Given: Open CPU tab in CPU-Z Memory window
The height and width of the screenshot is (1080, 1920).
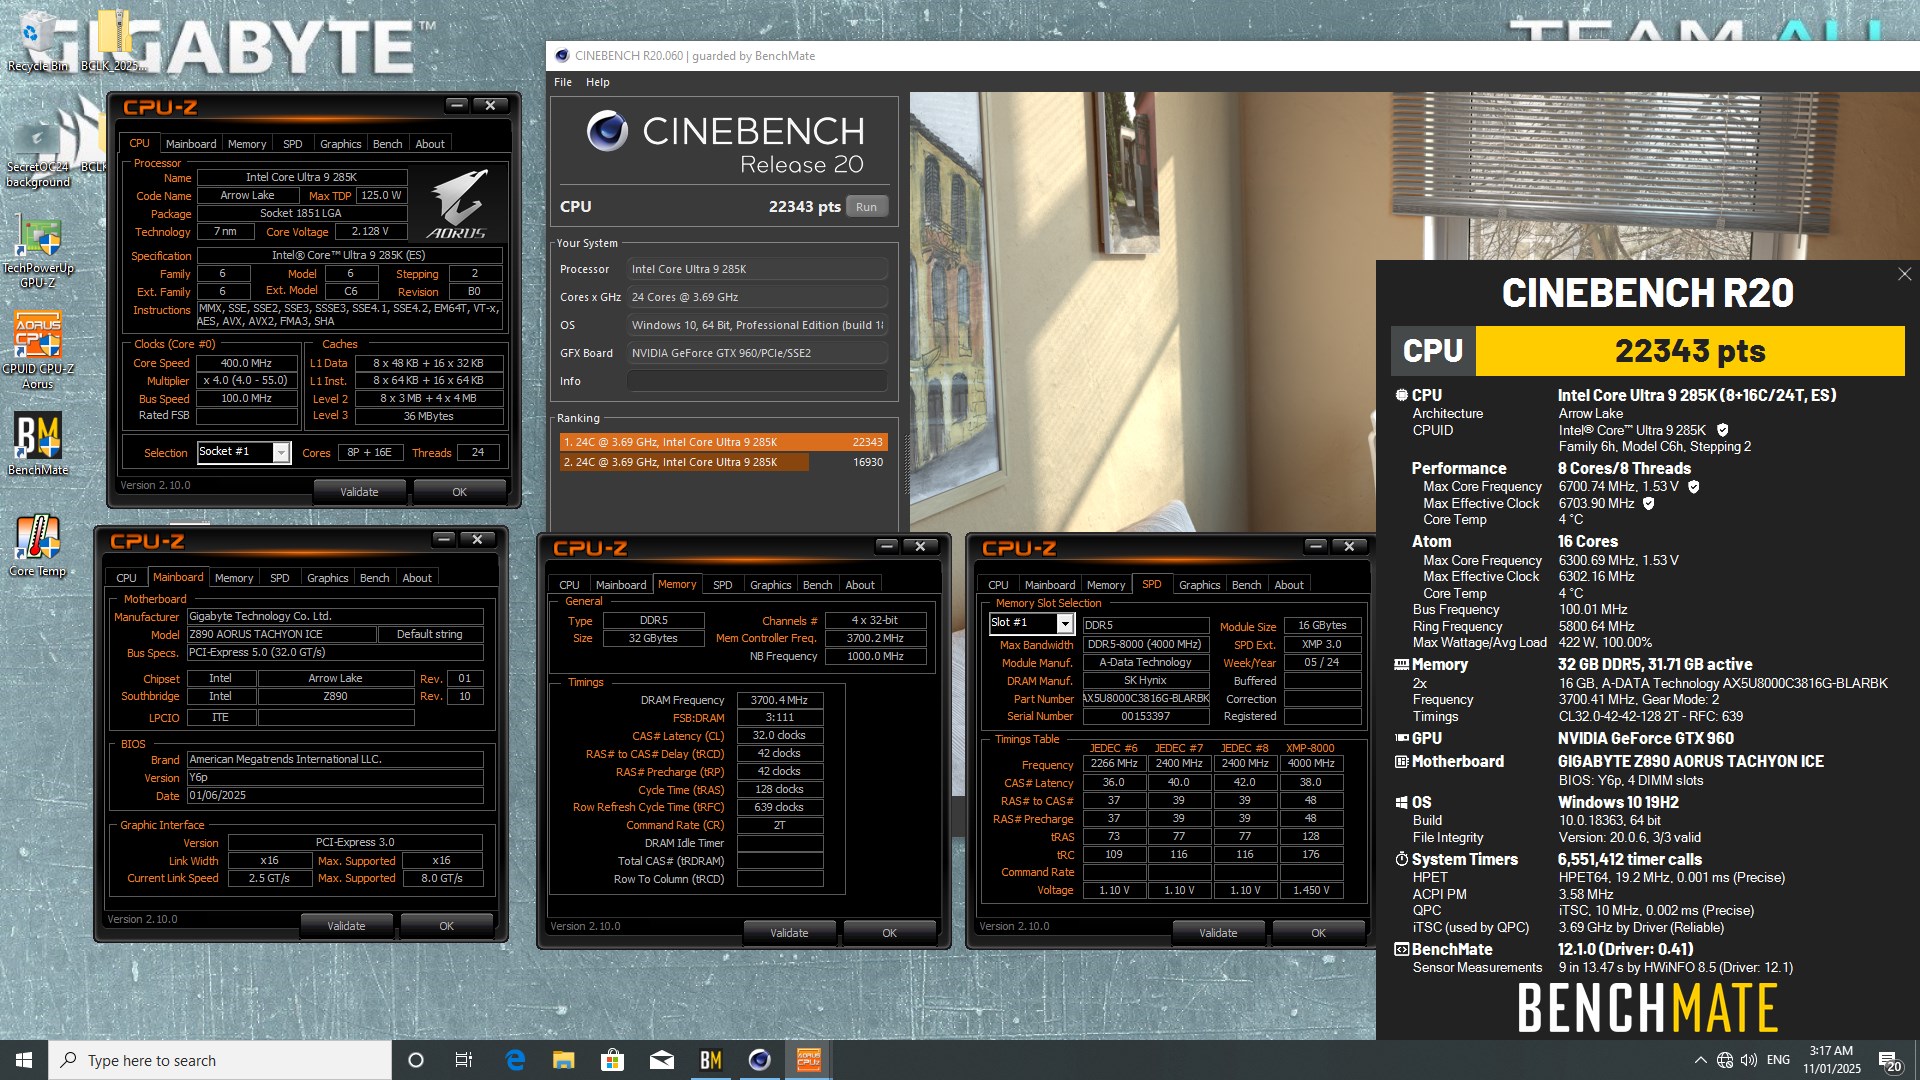Looking at the screenshot, I should tap(569, 585).
